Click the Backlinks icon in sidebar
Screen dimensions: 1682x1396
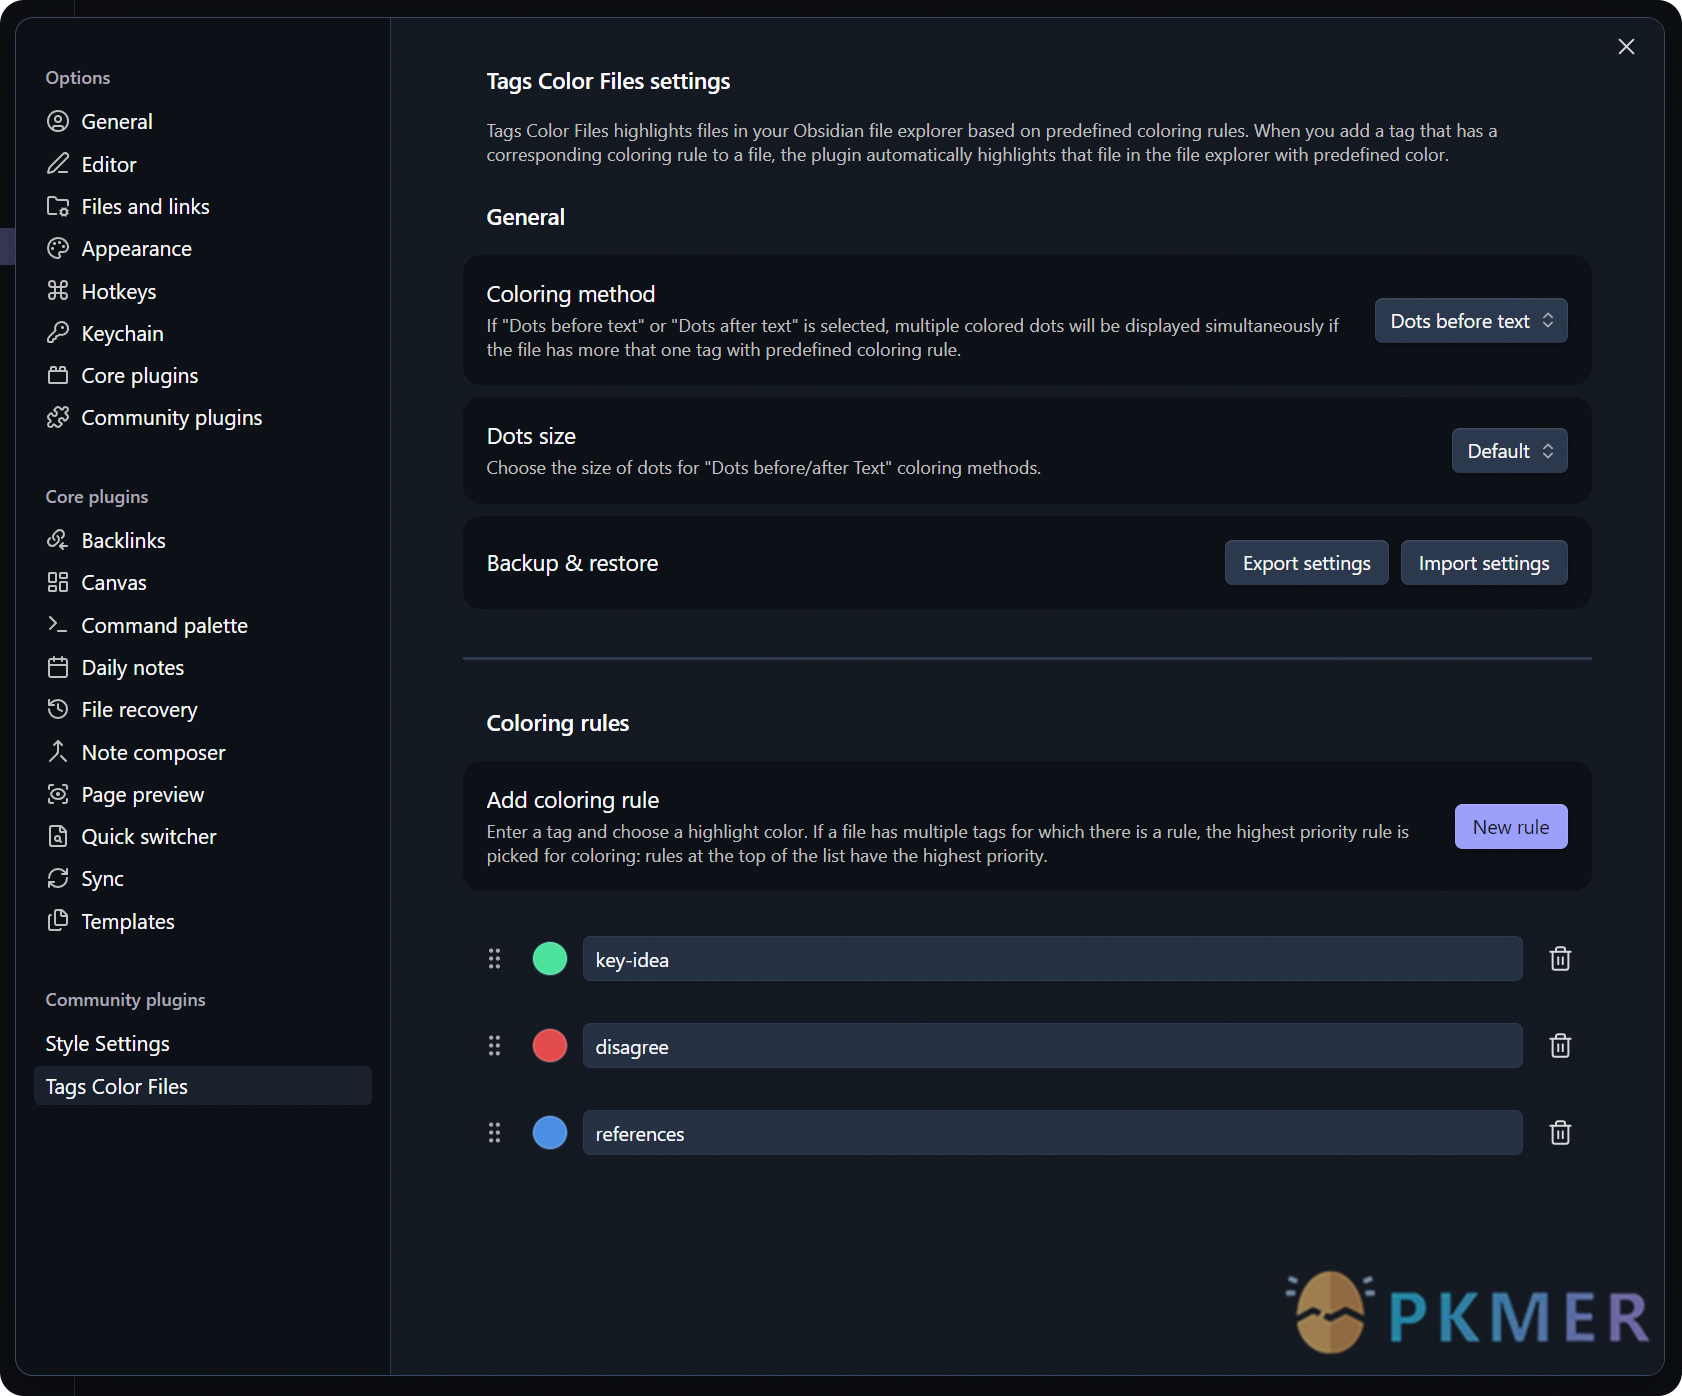point(58,540)
